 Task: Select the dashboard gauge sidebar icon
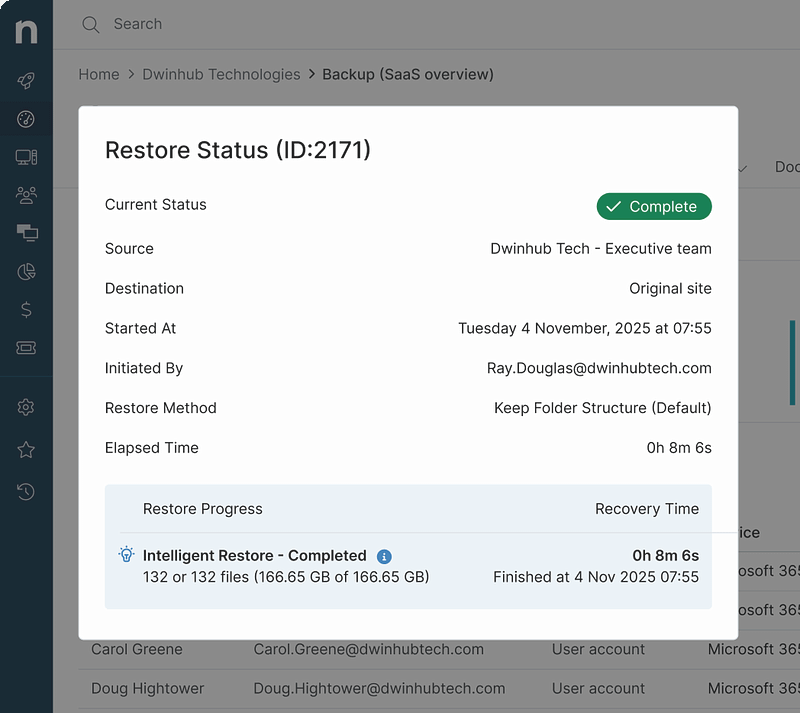(26, 120)
